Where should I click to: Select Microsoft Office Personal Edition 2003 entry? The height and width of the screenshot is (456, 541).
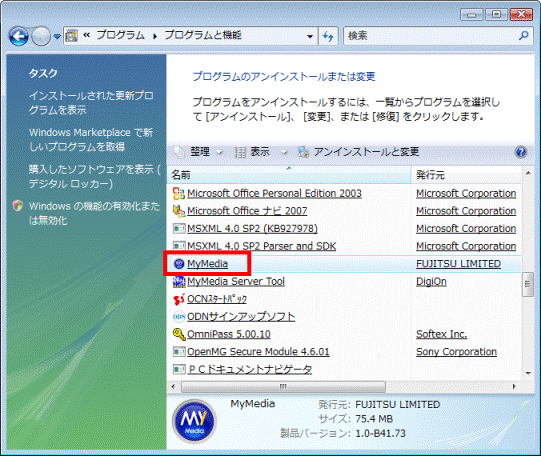[274, 194]
